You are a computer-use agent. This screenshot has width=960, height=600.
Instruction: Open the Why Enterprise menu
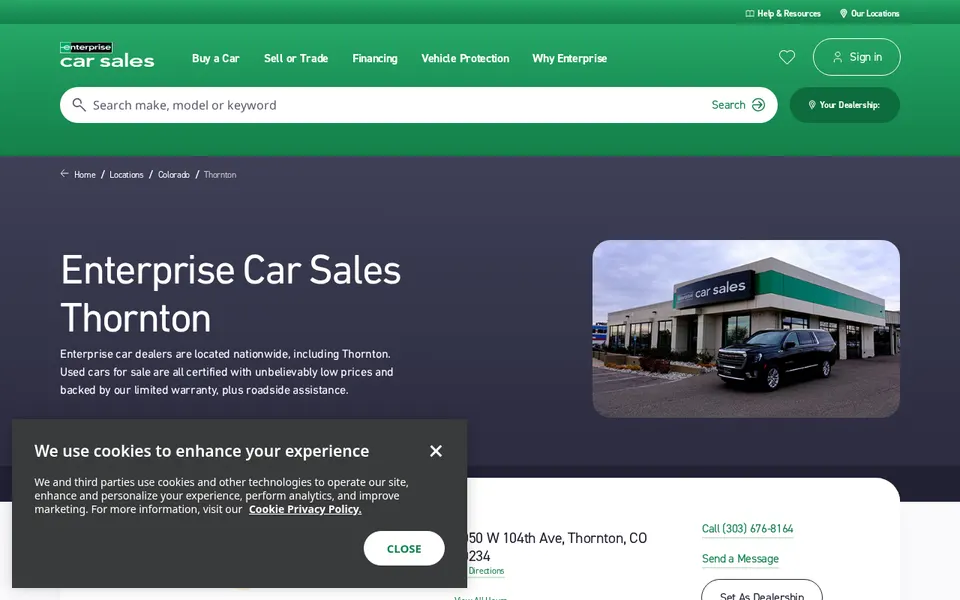point(569,58)
